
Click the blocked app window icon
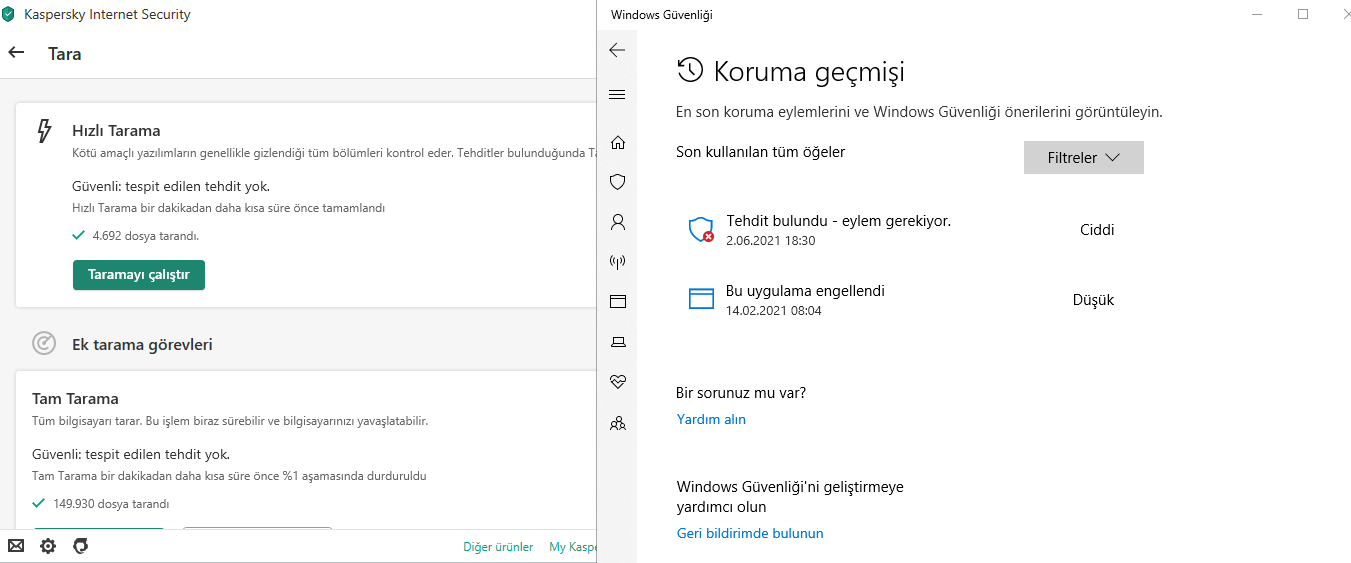[x=702, y=299]
